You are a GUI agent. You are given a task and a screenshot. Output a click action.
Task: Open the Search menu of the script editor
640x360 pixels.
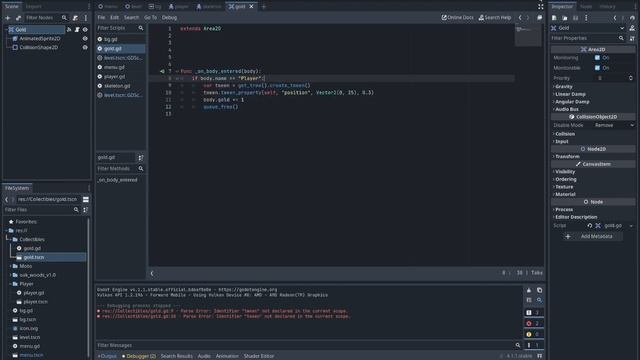coord(131,18)
